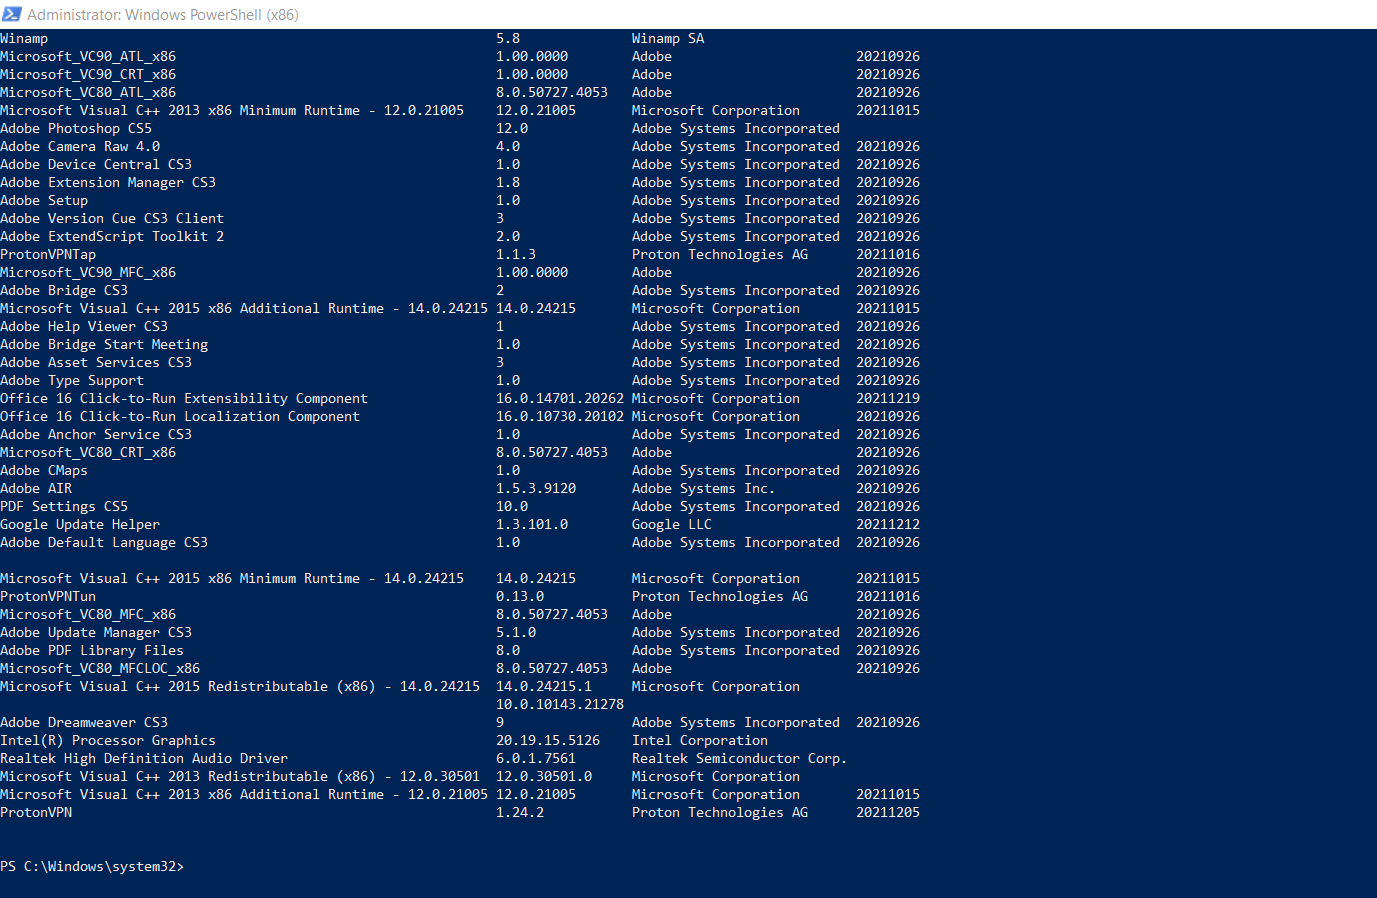Click the "Adobe Setup" entry

coord(44,201)
